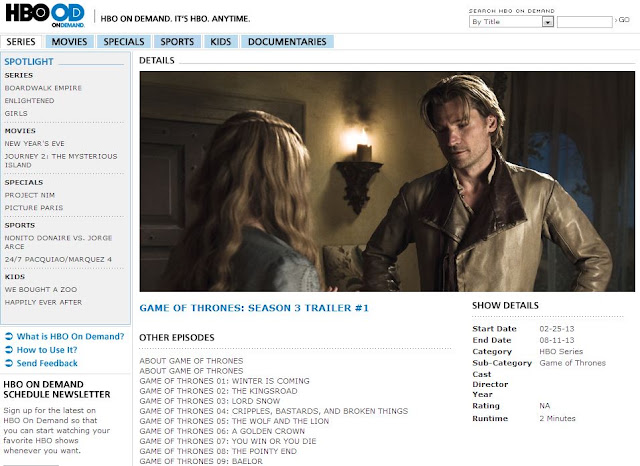Click the arrow icon beside How to Use It
The height and width of the screenshot is (466, 640).
pyautogui.click(x=9, y=350)
